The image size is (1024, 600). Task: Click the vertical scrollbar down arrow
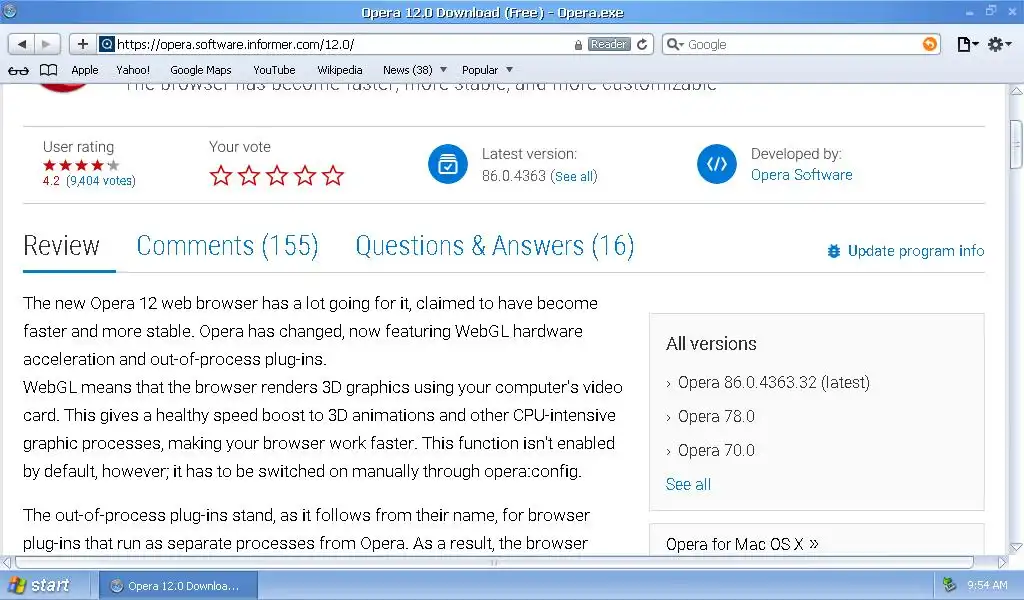click(1016, 548)
